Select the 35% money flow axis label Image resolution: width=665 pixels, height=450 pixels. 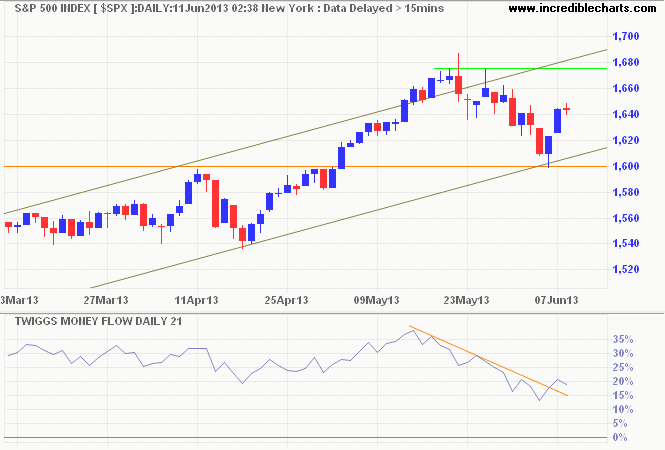point(623,339)
